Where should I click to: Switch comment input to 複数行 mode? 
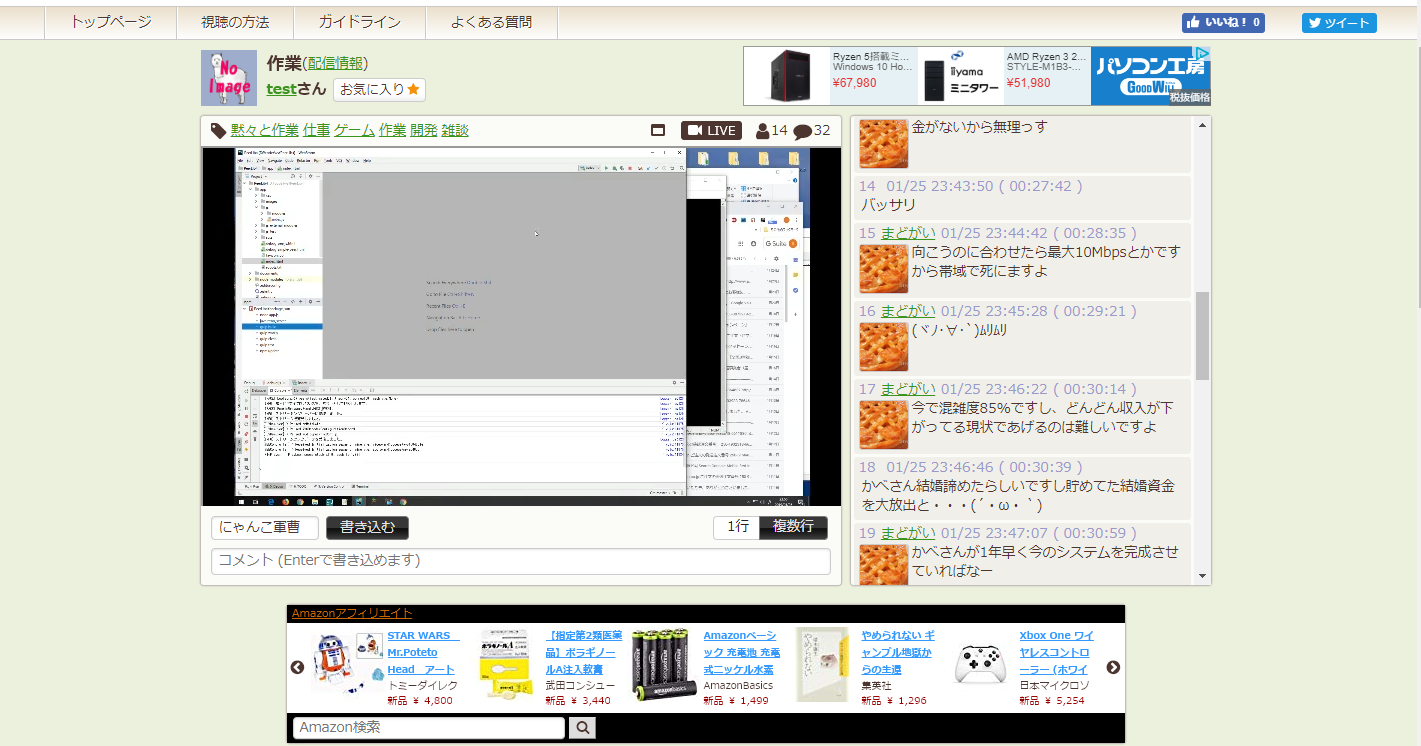click(x=793, y=527)
